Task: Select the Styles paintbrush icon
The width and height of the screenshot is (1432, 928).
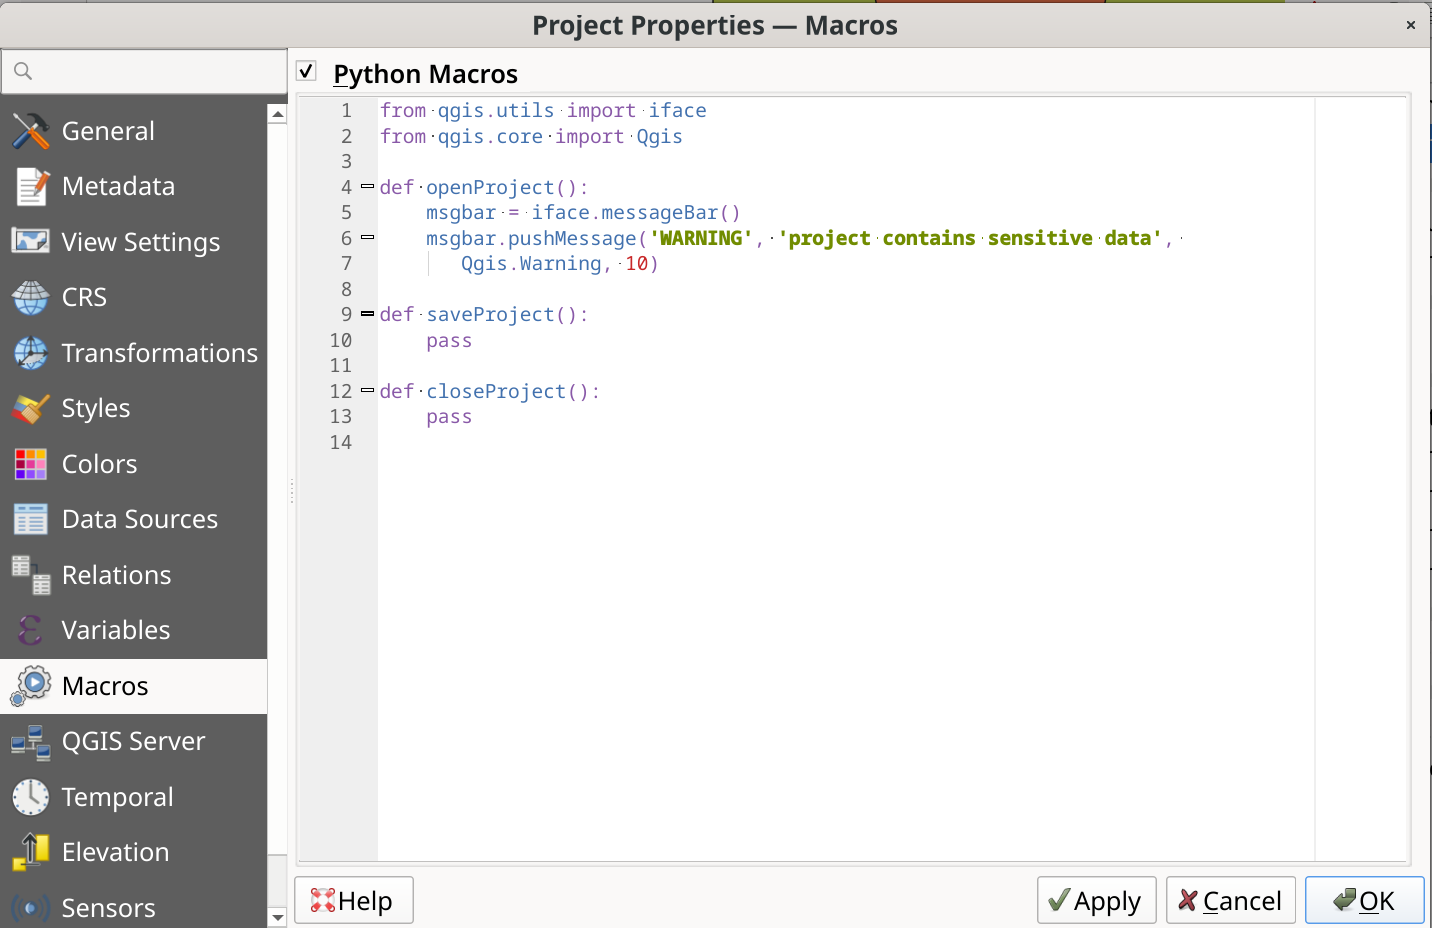Action: coord(30,409)
